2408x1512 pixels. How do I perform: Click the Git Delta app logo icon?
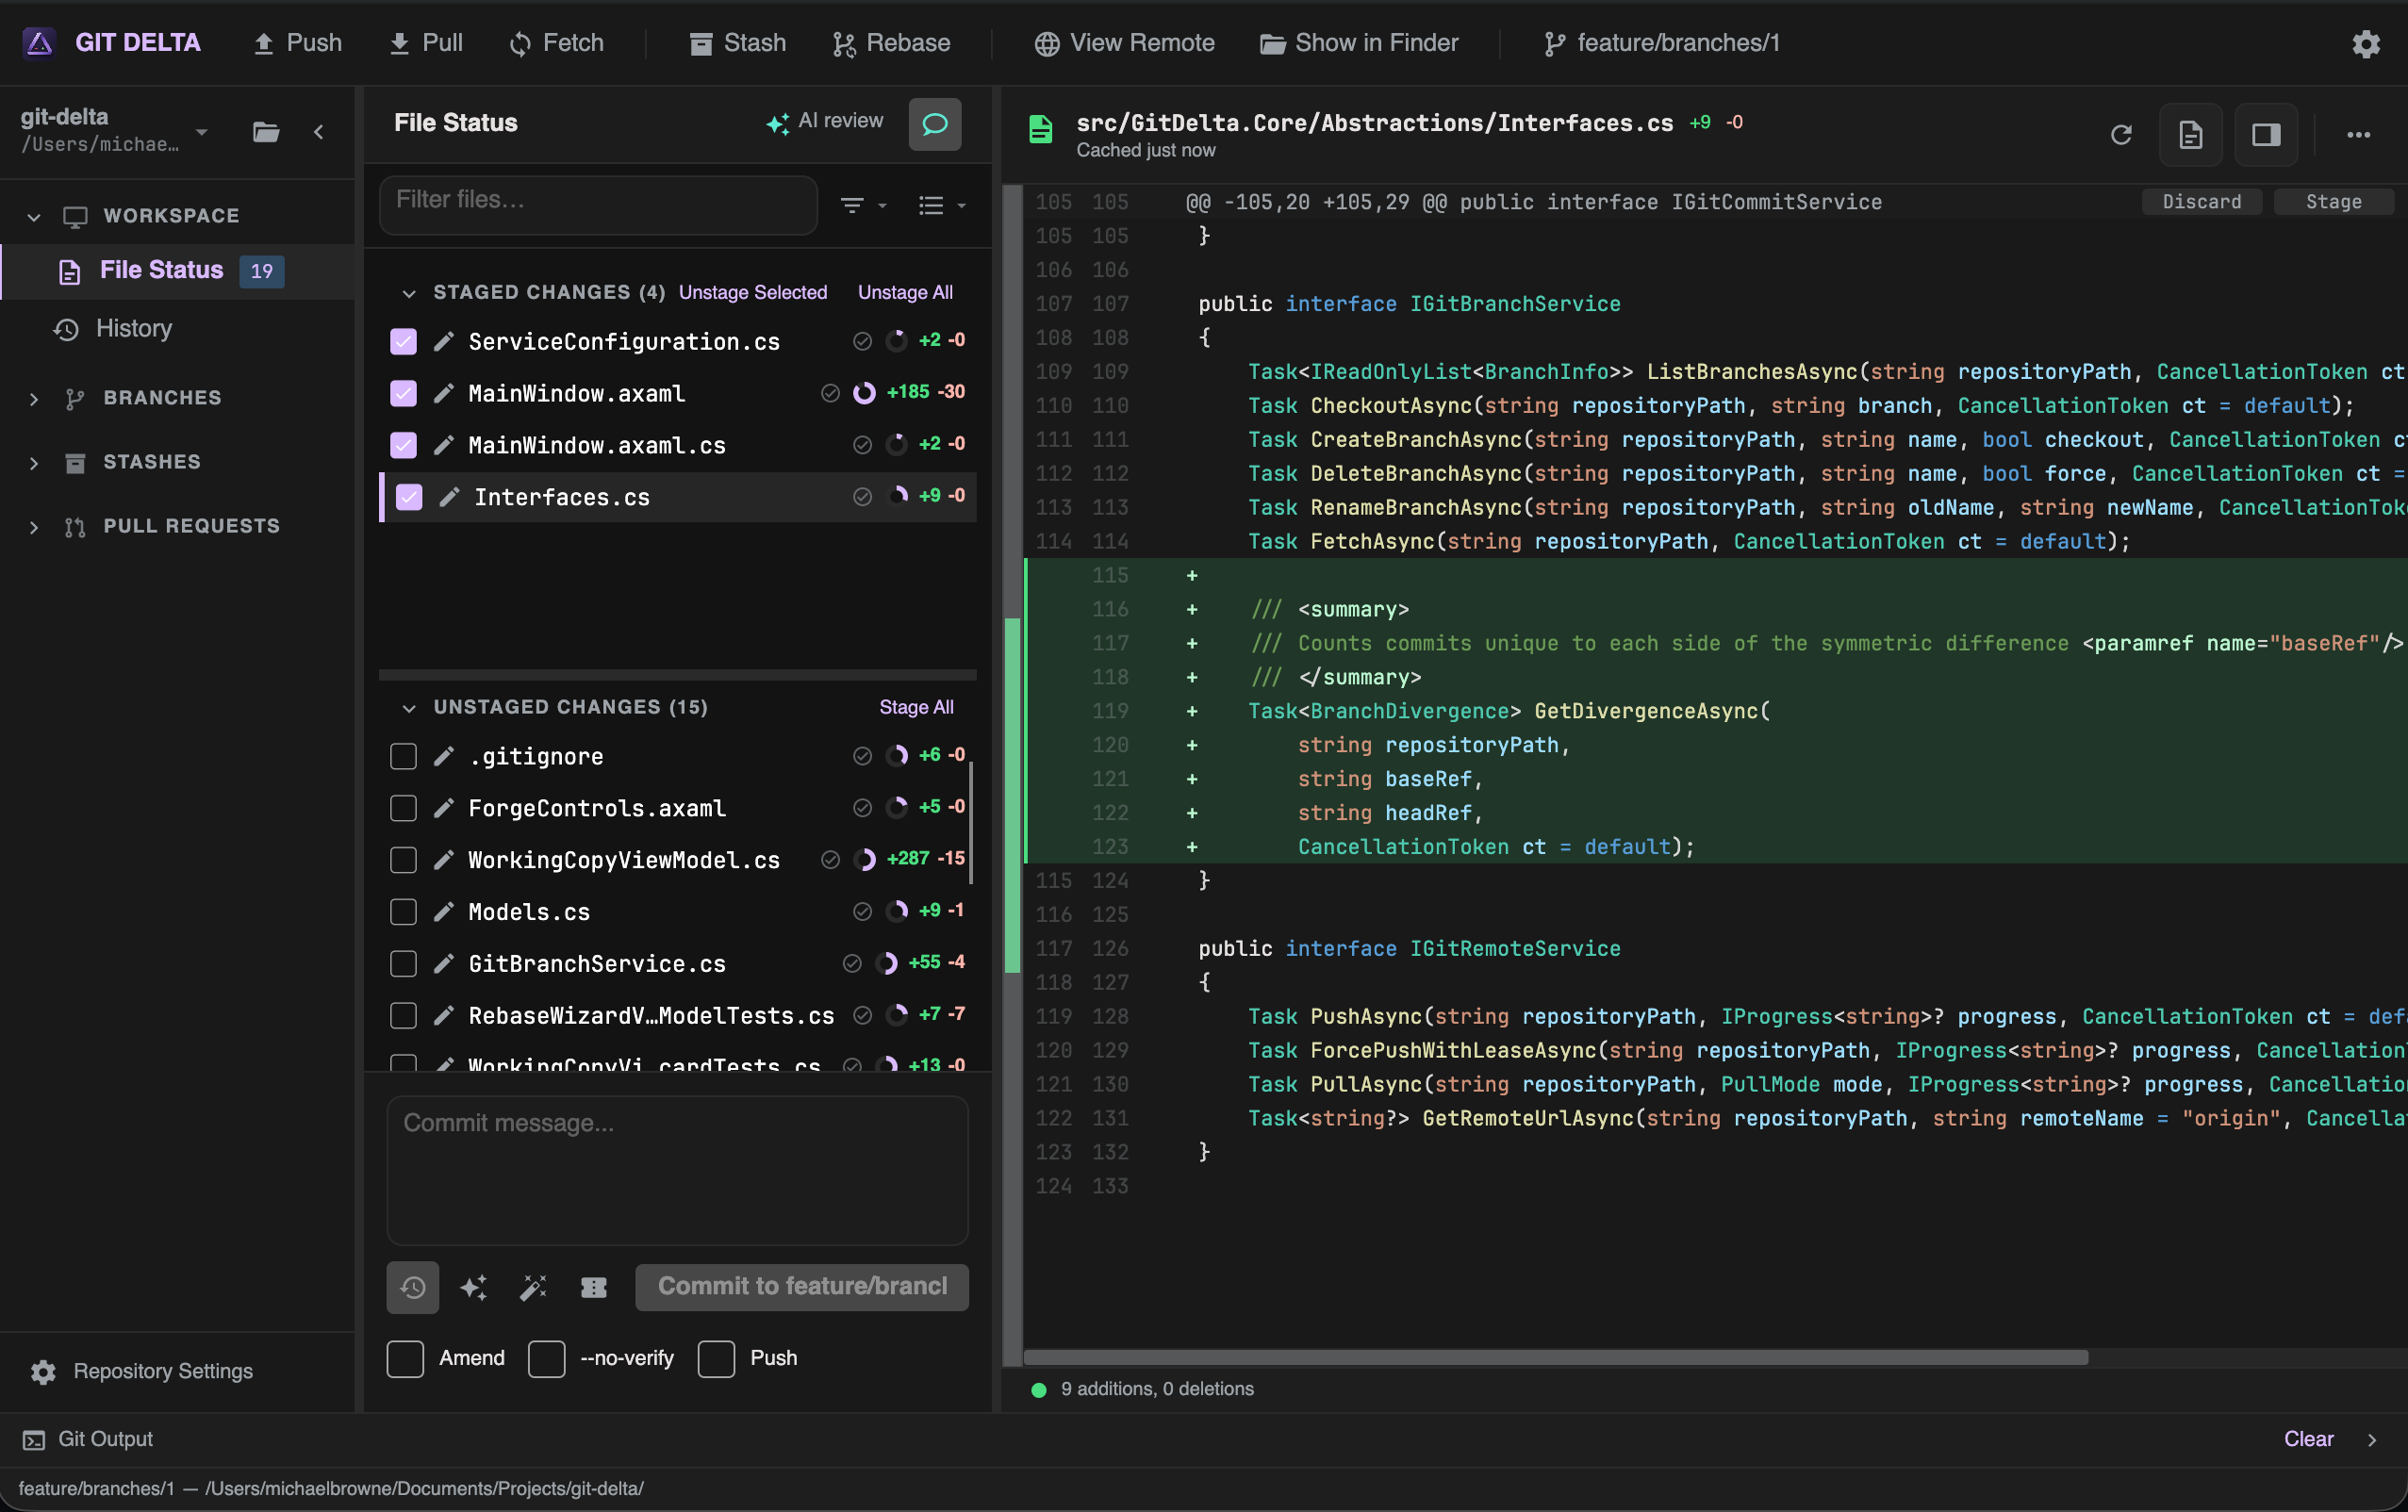(x=39, y=43)
